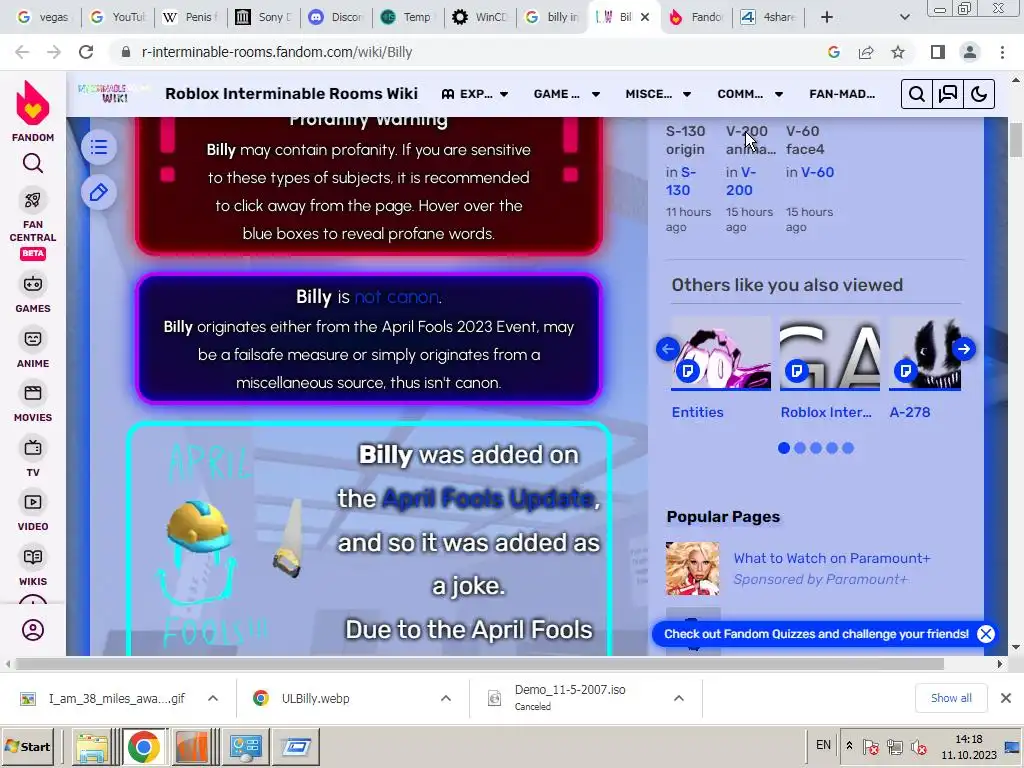
Task: Open a new browser tab
Action: click(827, 17)
